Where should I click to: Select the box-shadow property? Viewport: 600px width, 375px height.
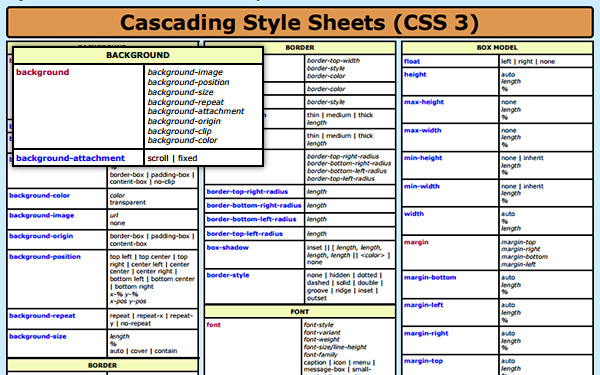228,248
